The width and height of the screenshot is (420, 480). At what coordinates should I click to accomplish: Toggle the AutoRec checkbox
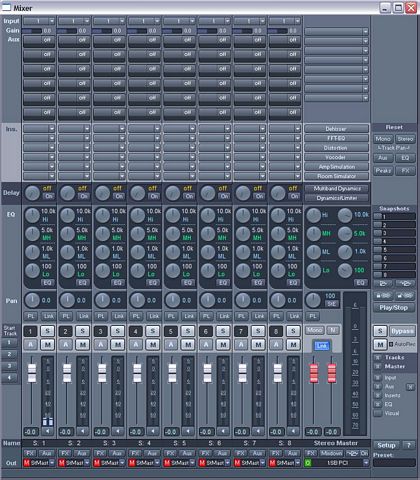(x=391, y=344)
